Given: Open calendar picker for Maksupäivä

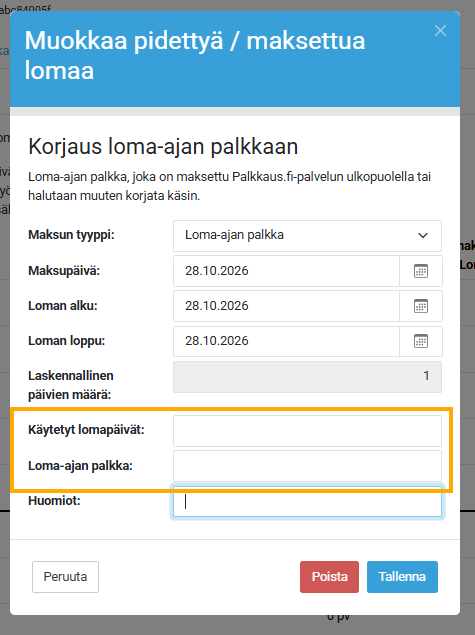Looking at the screenshot, I should coord(421,271).
